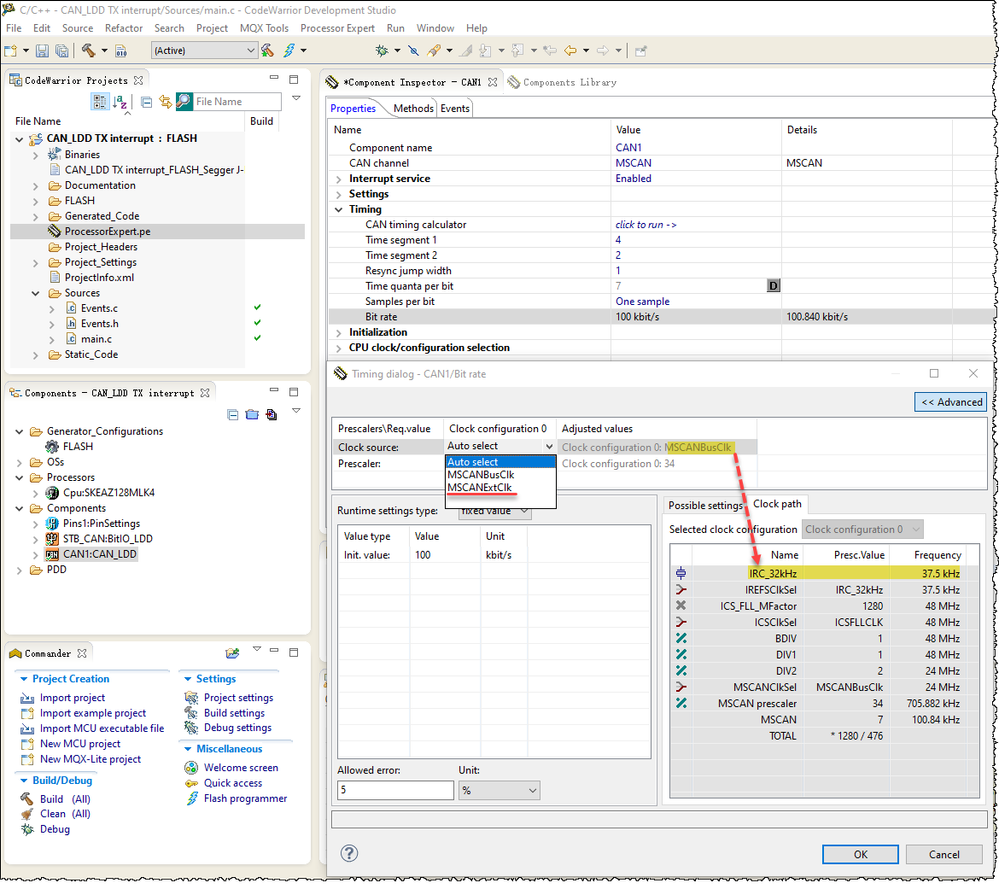The height and width of the screenshot is (884, 999).
Task: Collapse the Sources folder in project tree
Action: 37,293
